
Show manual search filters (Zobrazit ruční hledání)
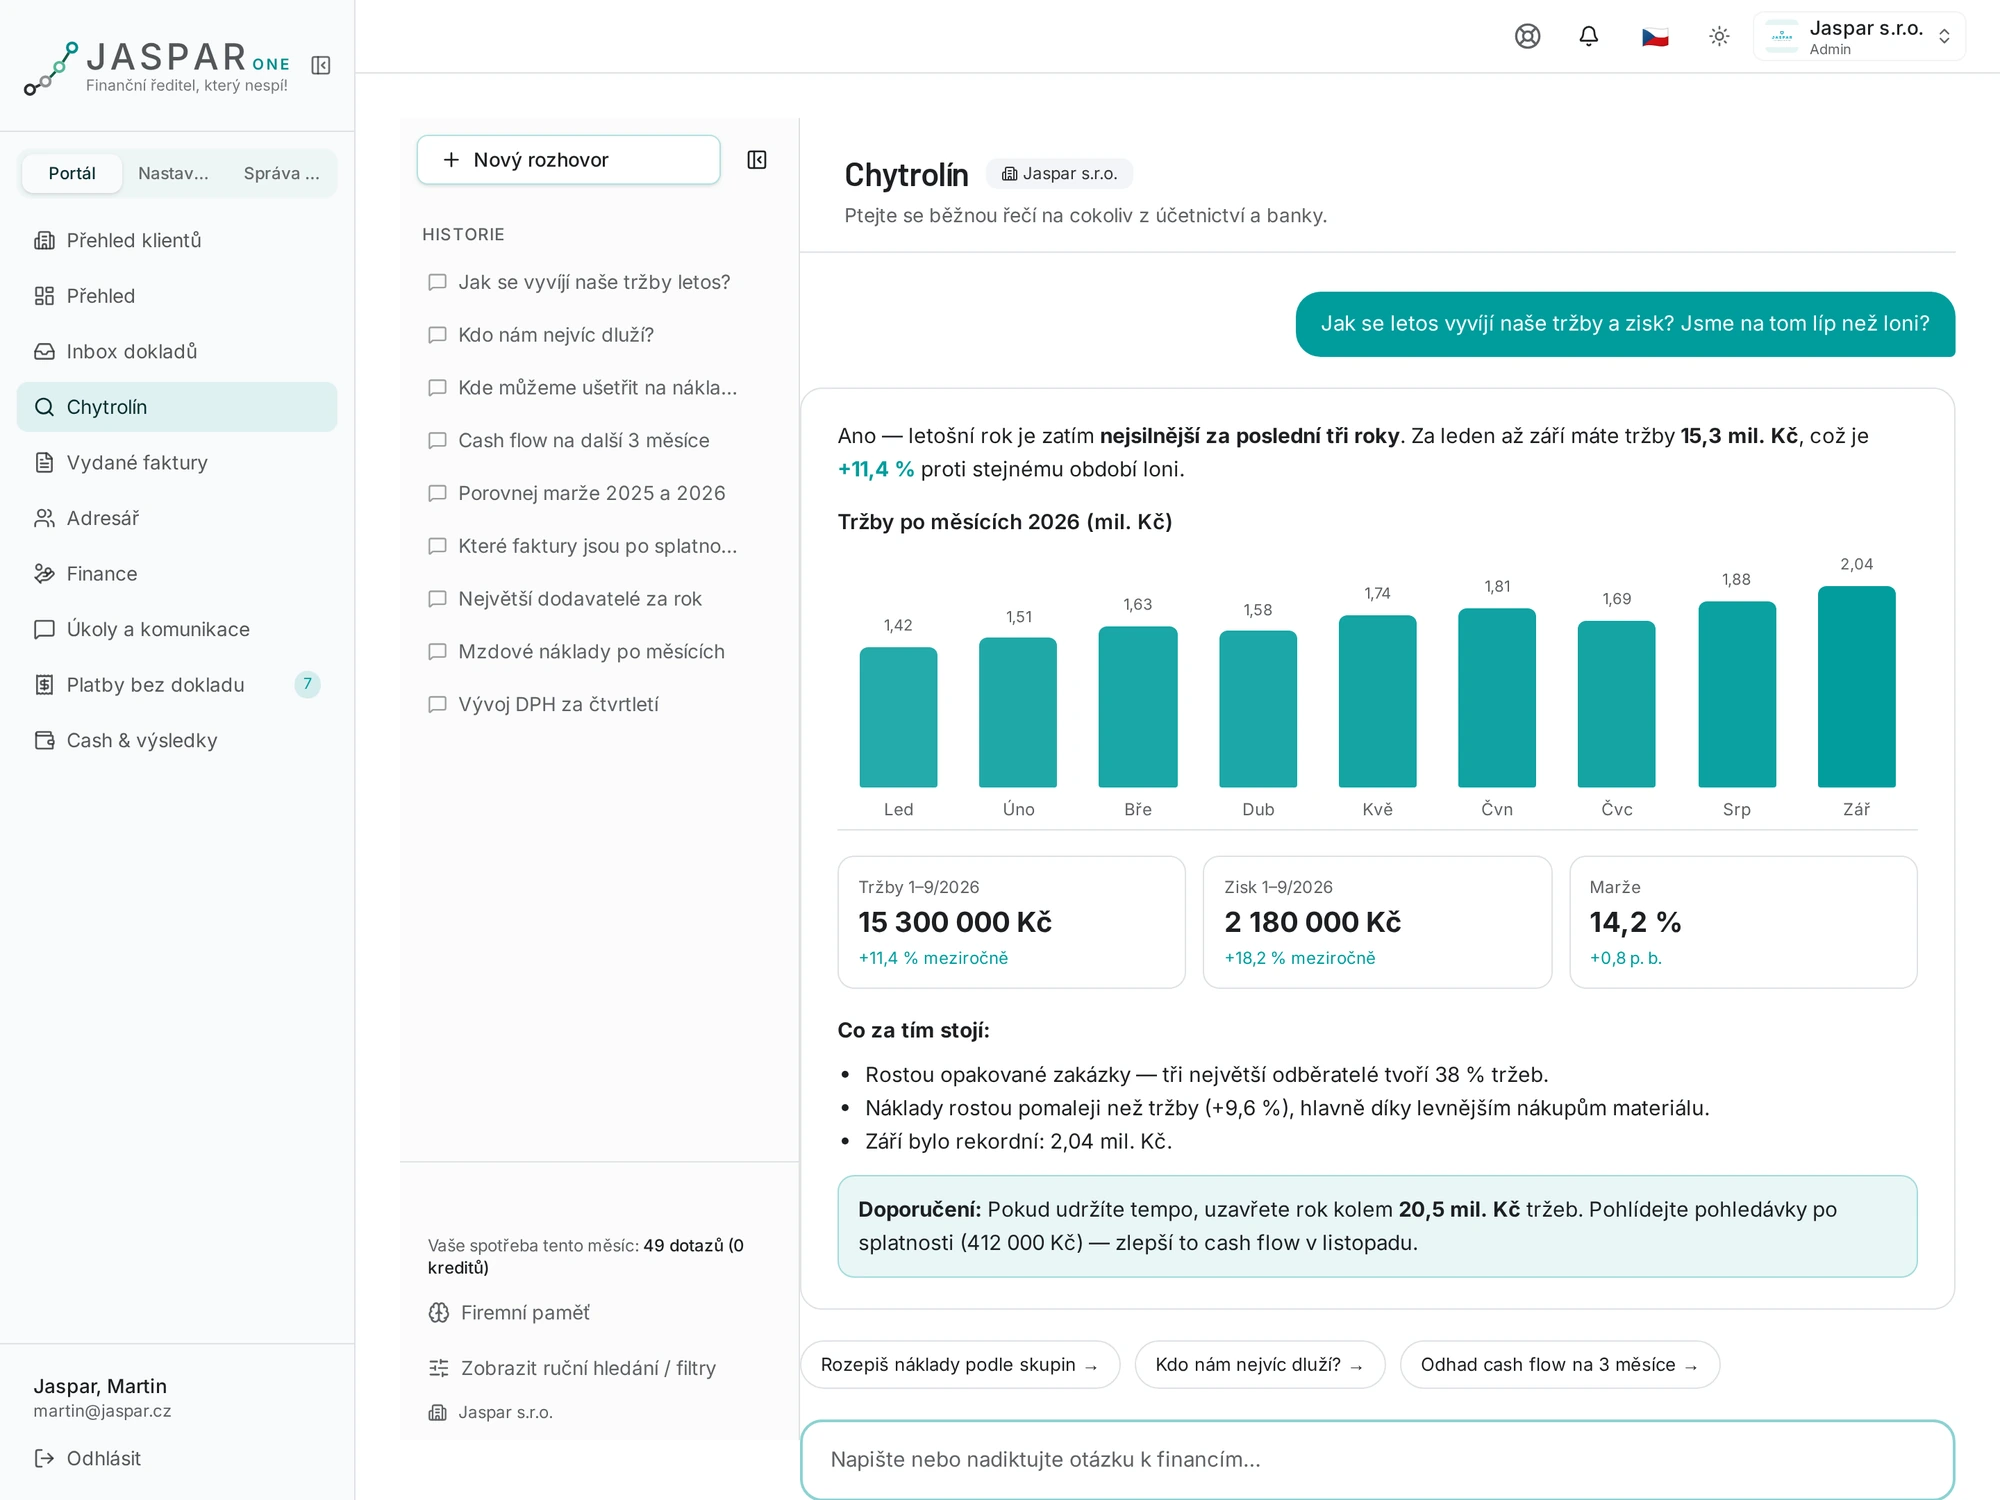tap(572, 1368)
